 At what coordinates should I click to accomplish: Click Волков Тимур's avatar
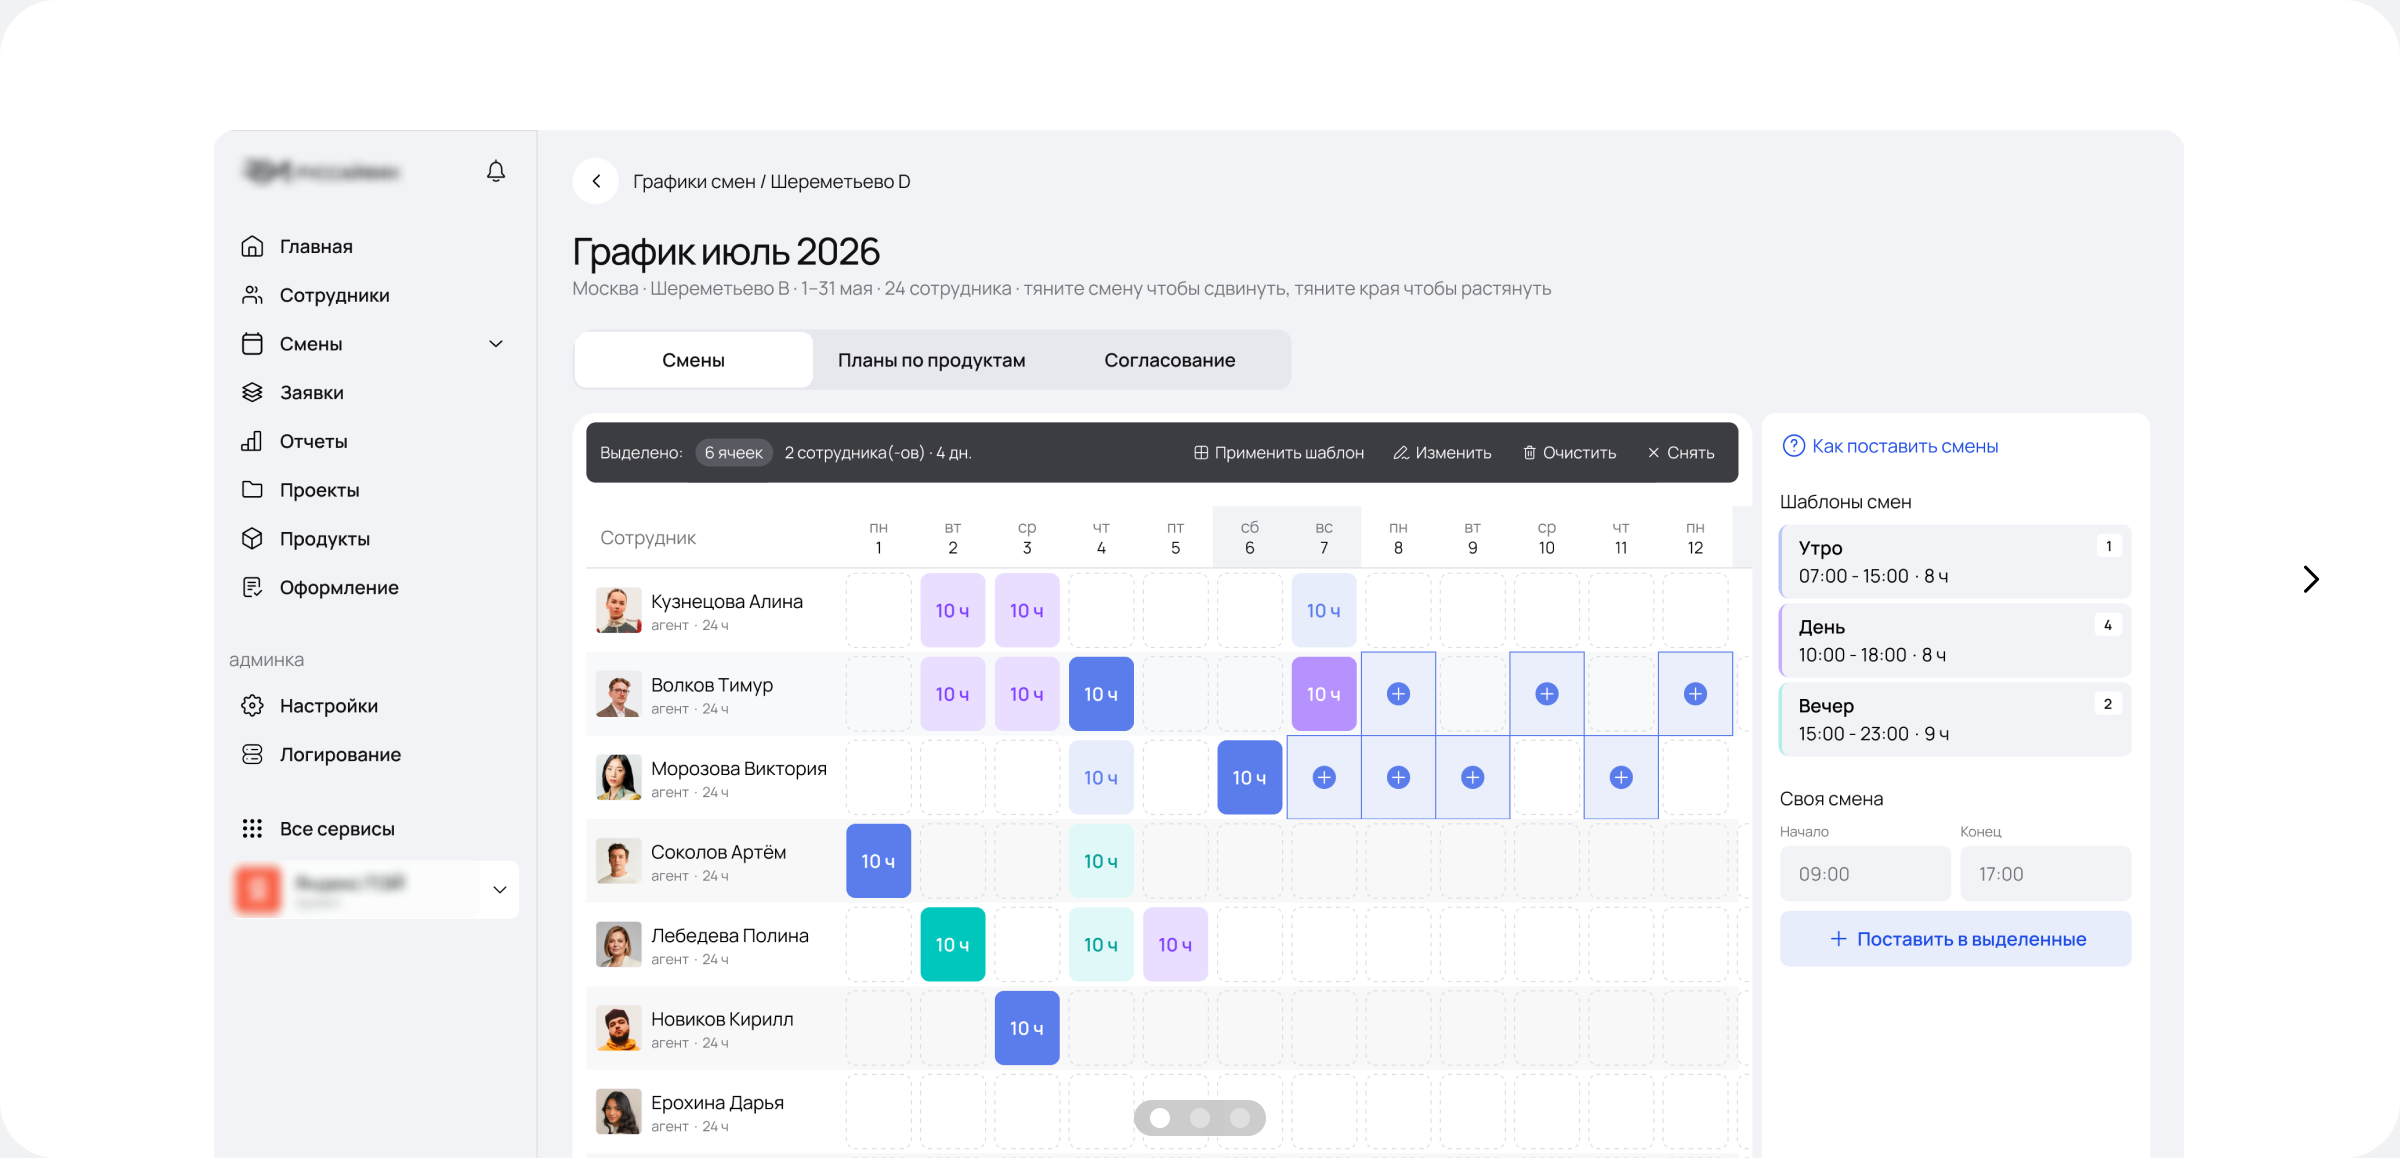619,694
